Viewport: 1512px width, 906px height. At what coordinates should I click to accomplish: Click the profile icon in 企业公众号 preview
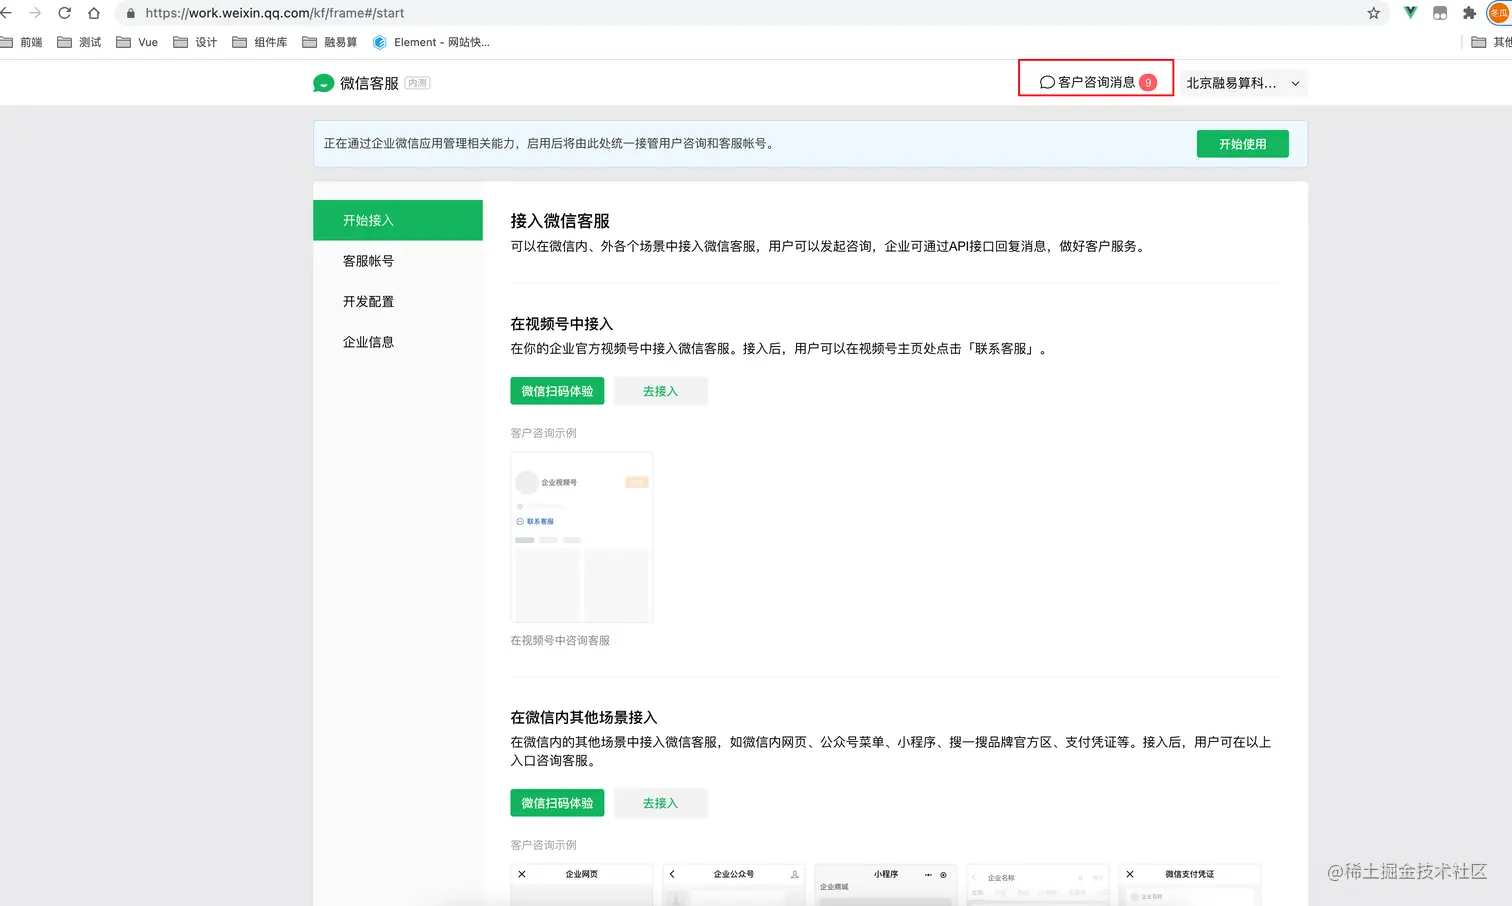(795, 874)
